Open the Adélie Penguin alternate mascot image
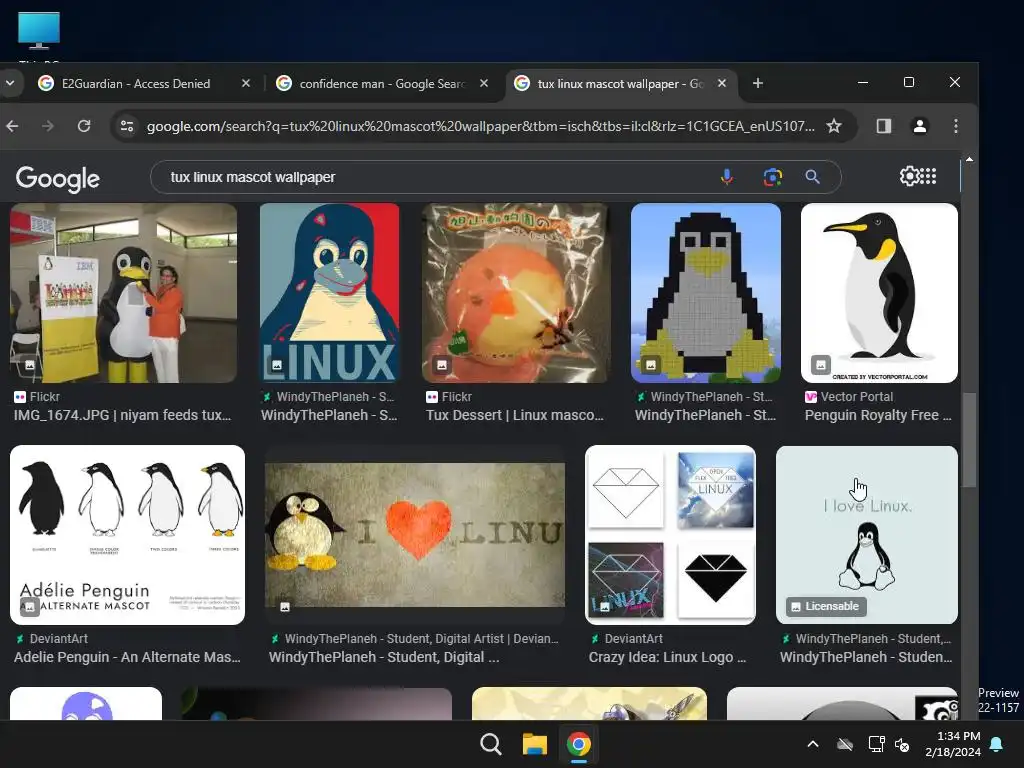 [x=127, y=535]
